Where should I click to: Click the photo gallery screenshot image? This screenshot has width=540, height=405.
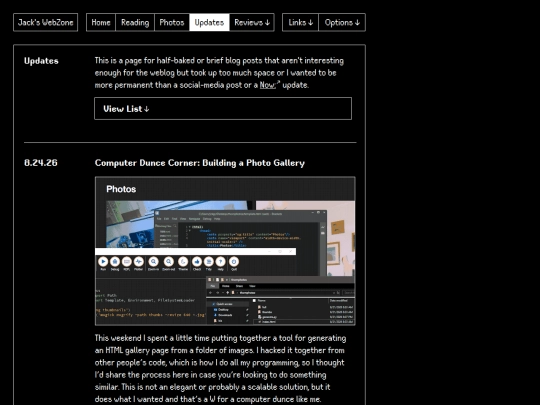click(x=225, y=251)
